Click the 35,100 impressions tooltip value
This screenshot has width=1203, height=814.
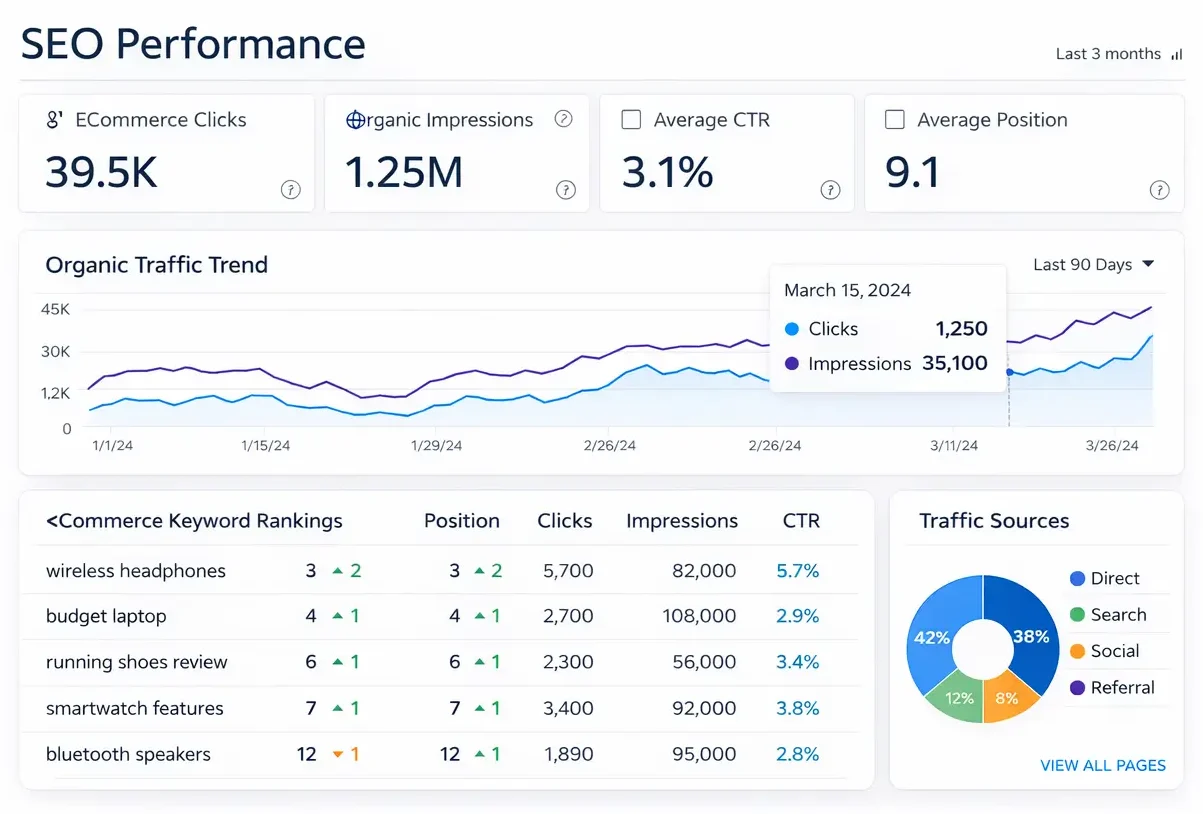(x=955, y=364)
